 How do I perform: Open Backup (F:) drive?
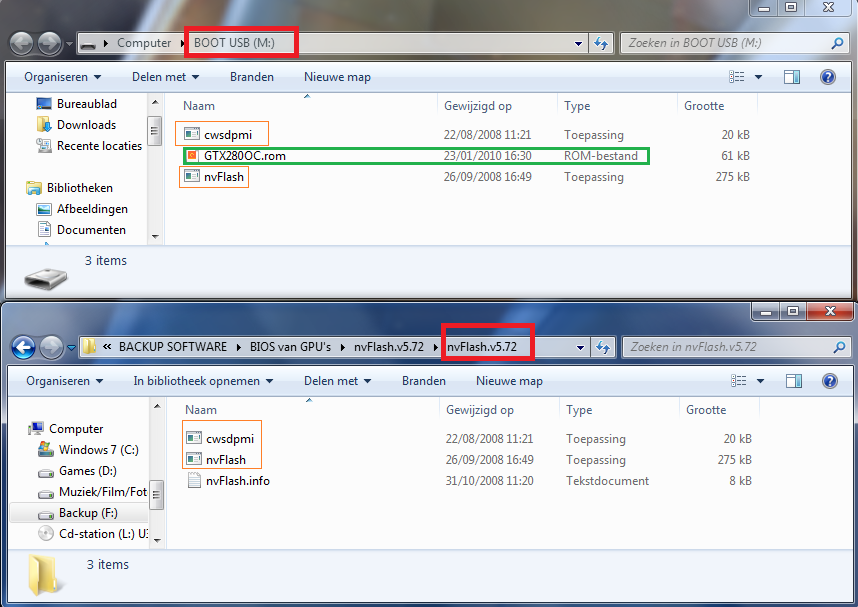pyautogui.click(x=78, y=513)
